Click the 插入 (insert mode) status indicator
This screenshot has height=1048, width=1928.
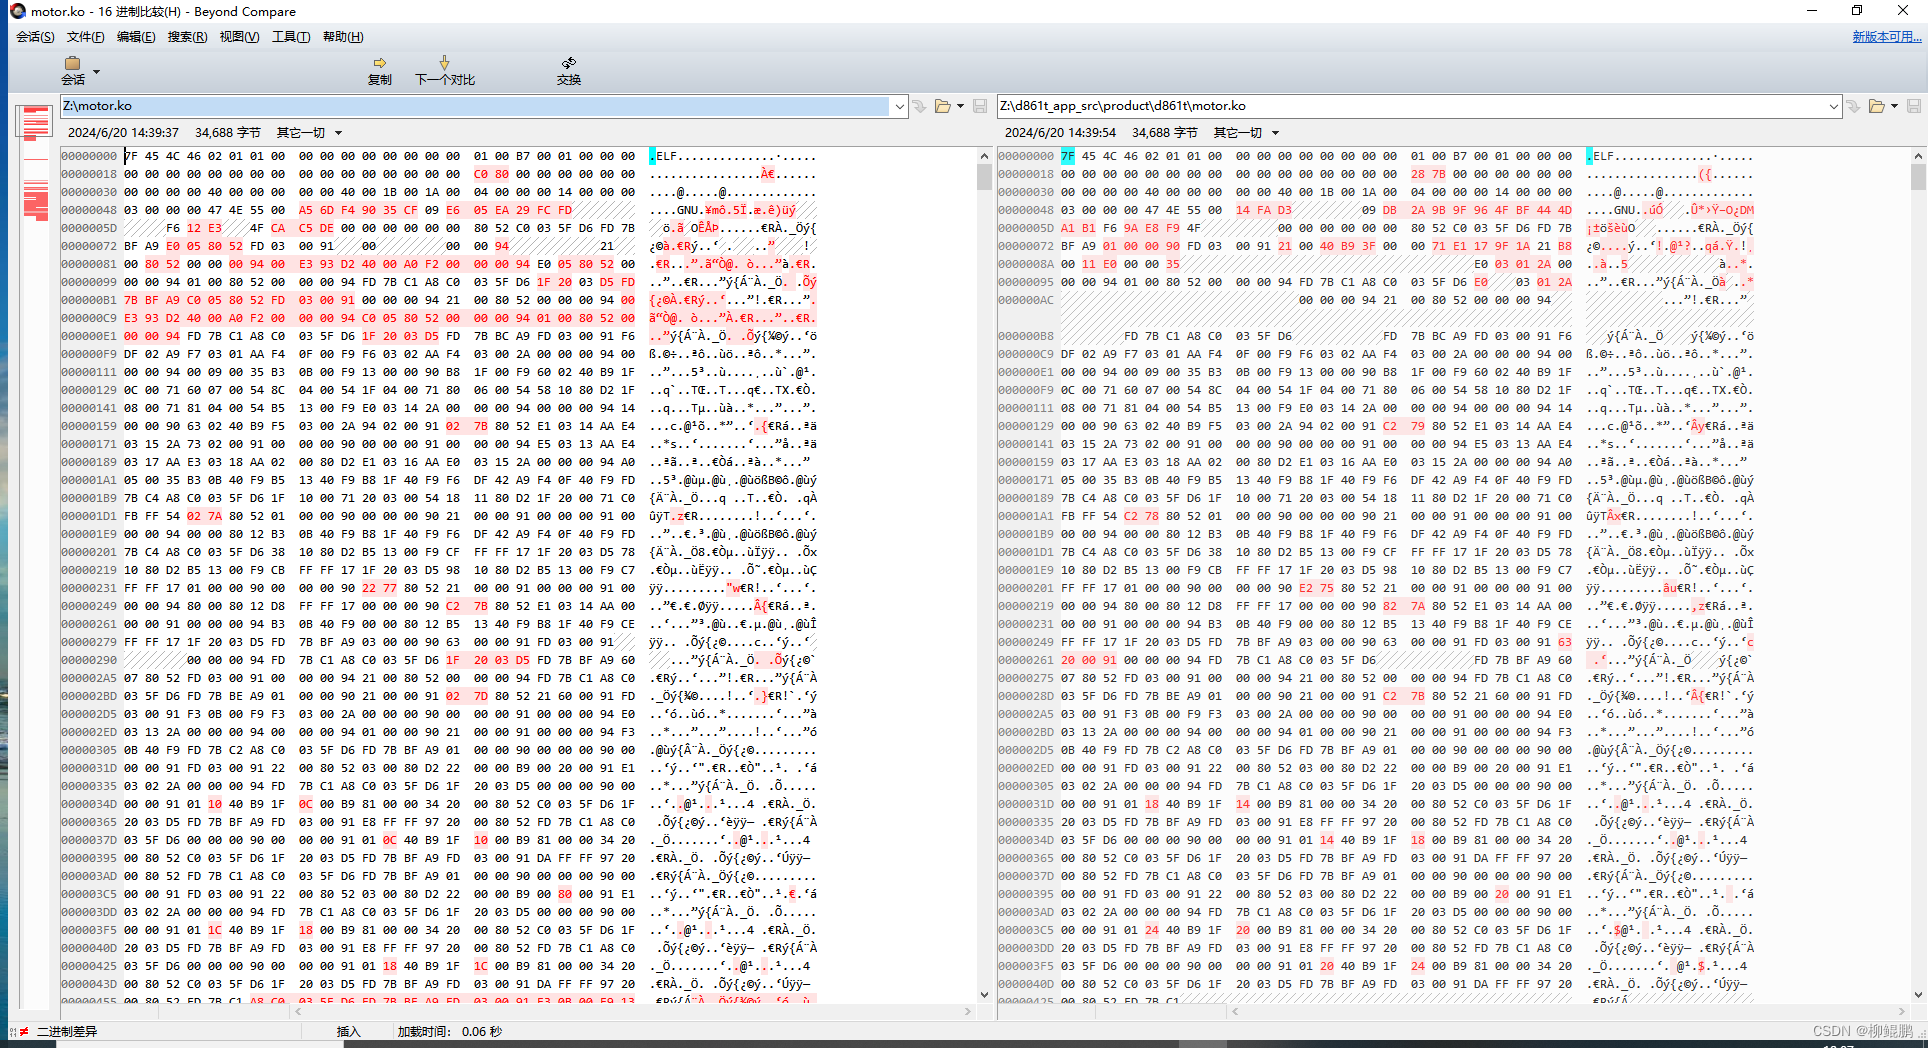pos(348,1031)
